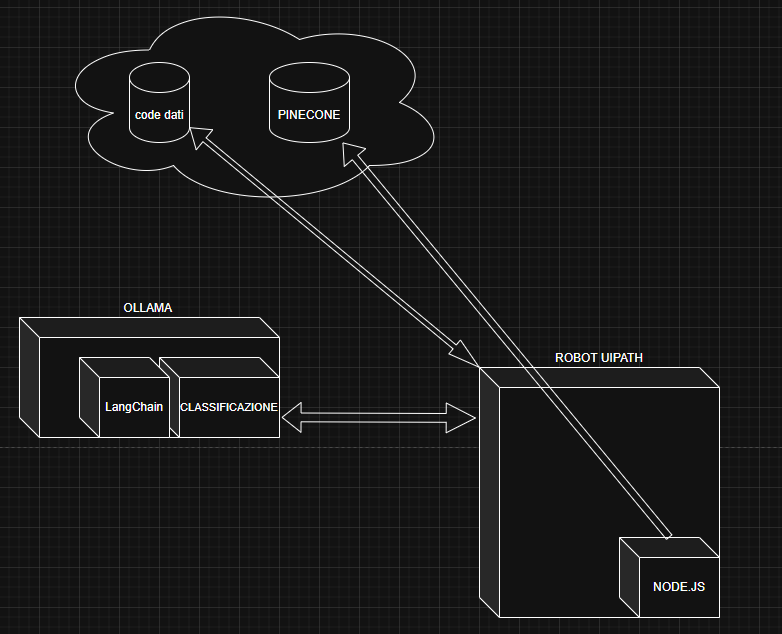The image size is (782, 634).
Task: Click the OLLAMA label text
Action: tap(148, 308)
